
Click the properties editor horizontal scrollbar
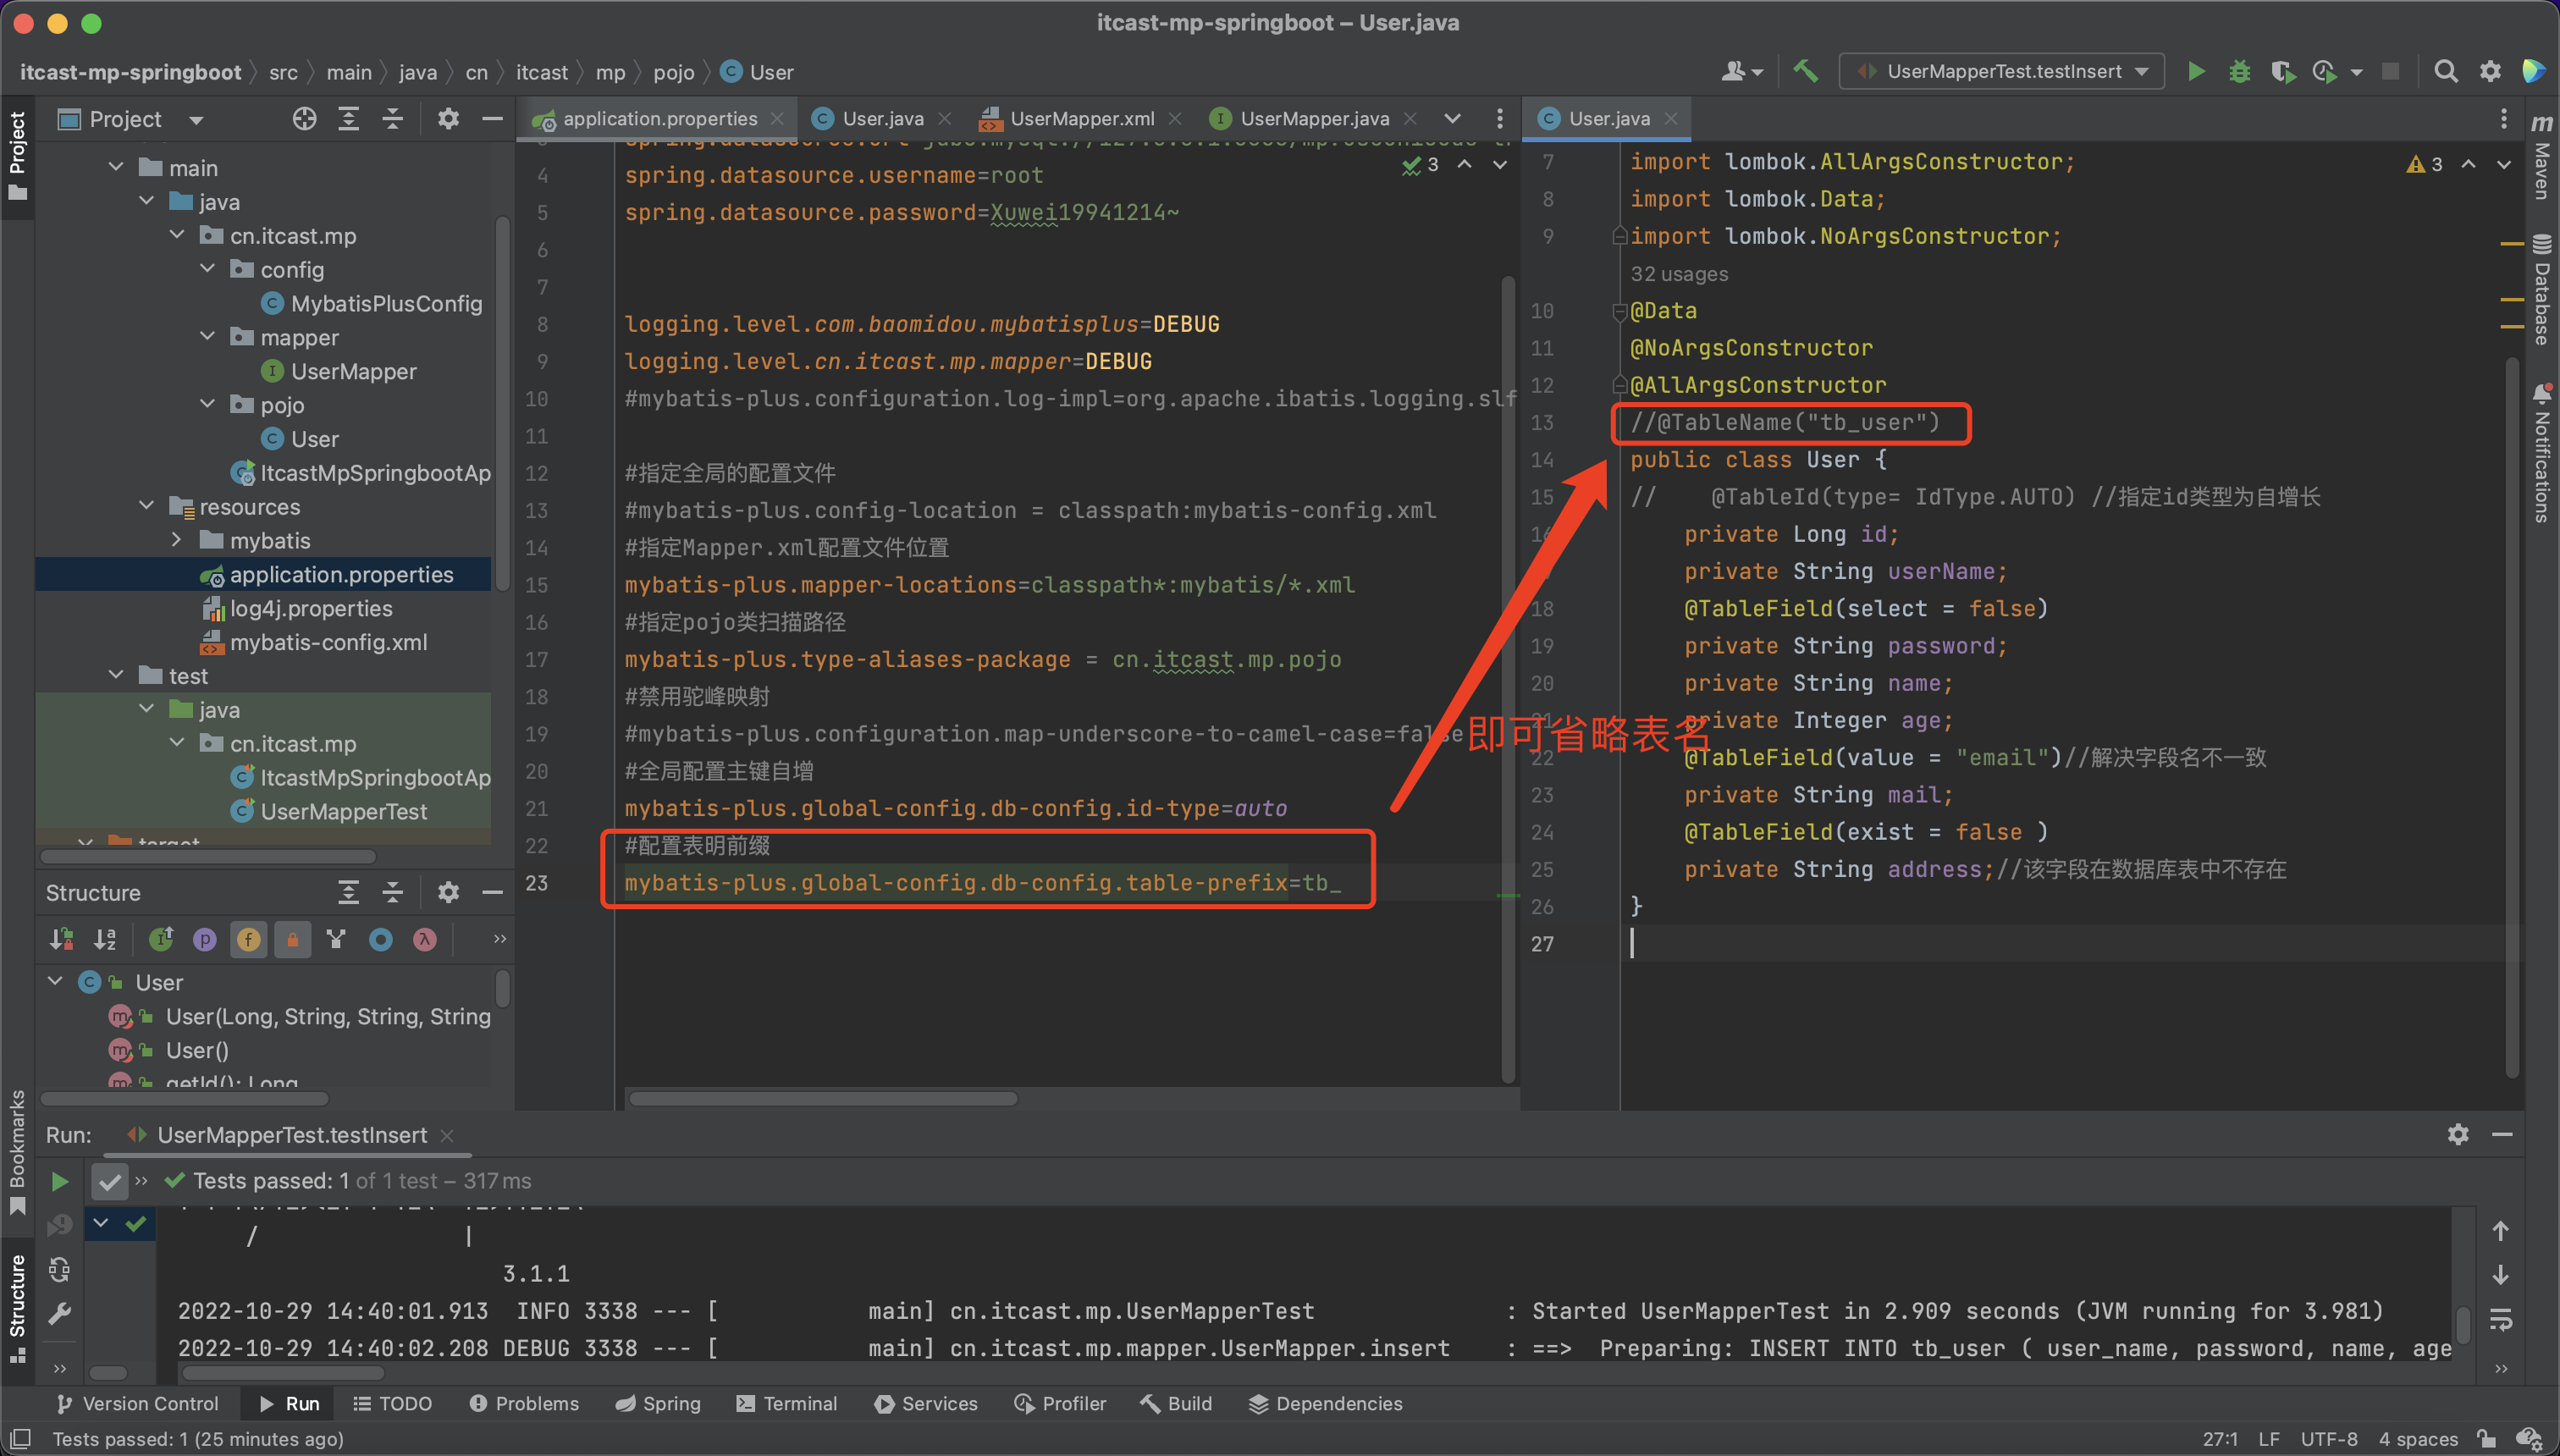point(822,1098)
